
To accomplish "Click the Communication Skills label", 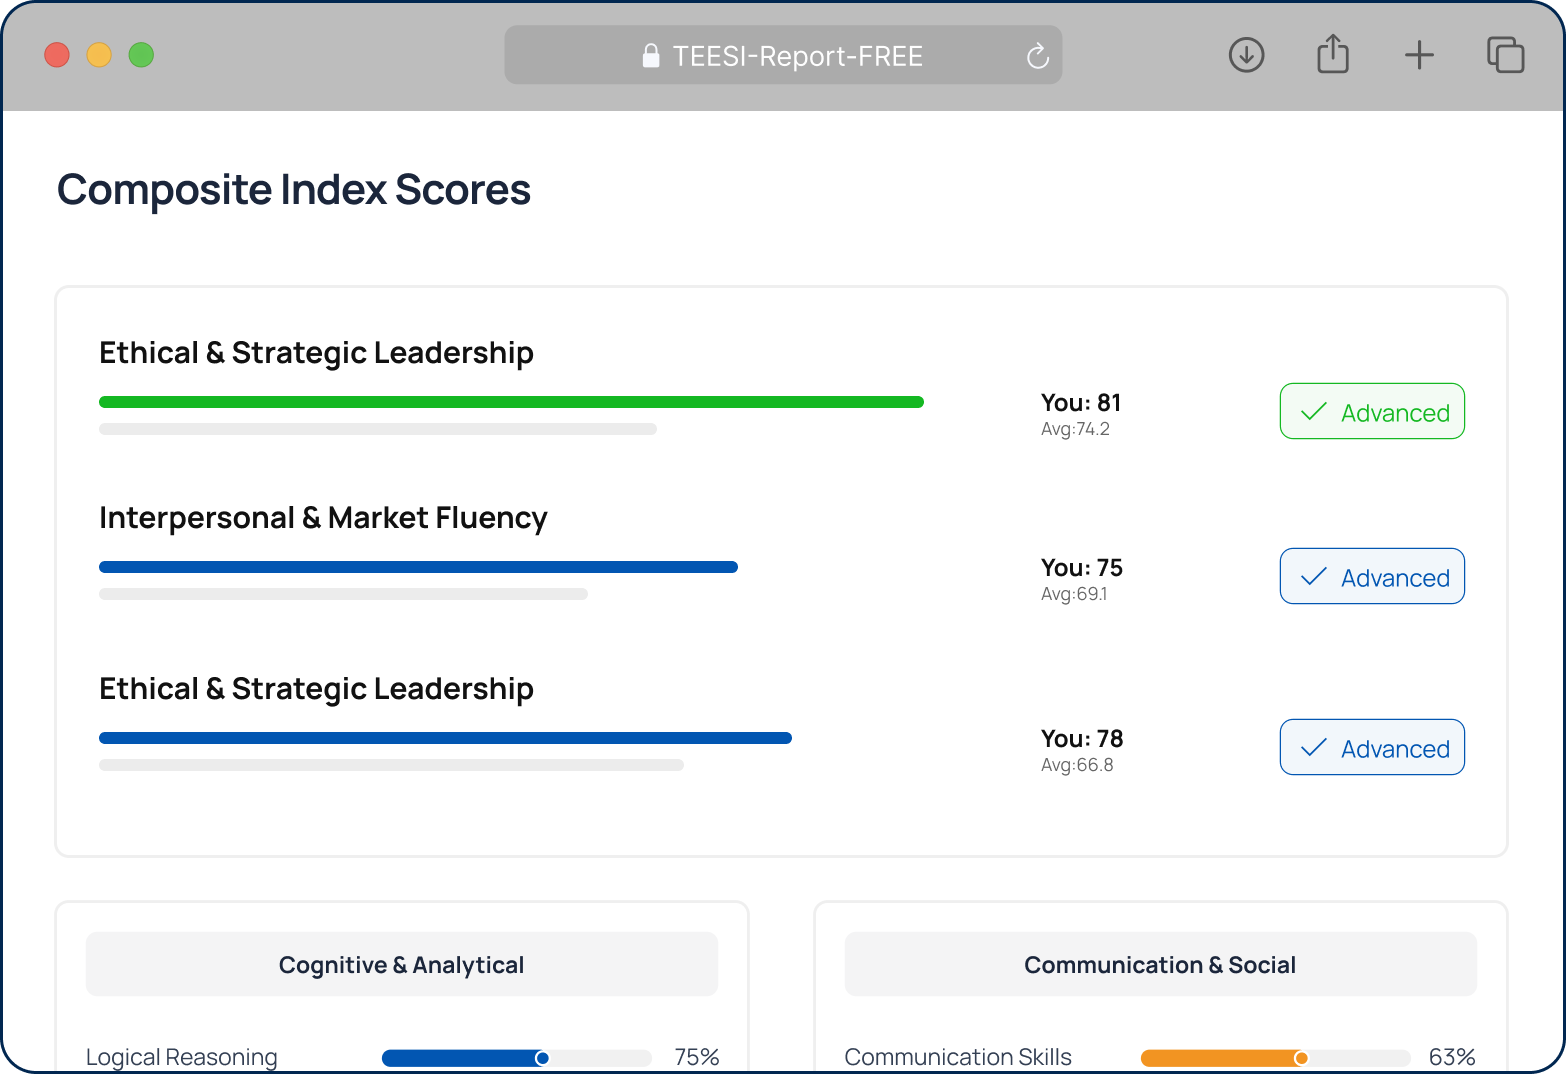I will coord(958,1057).
